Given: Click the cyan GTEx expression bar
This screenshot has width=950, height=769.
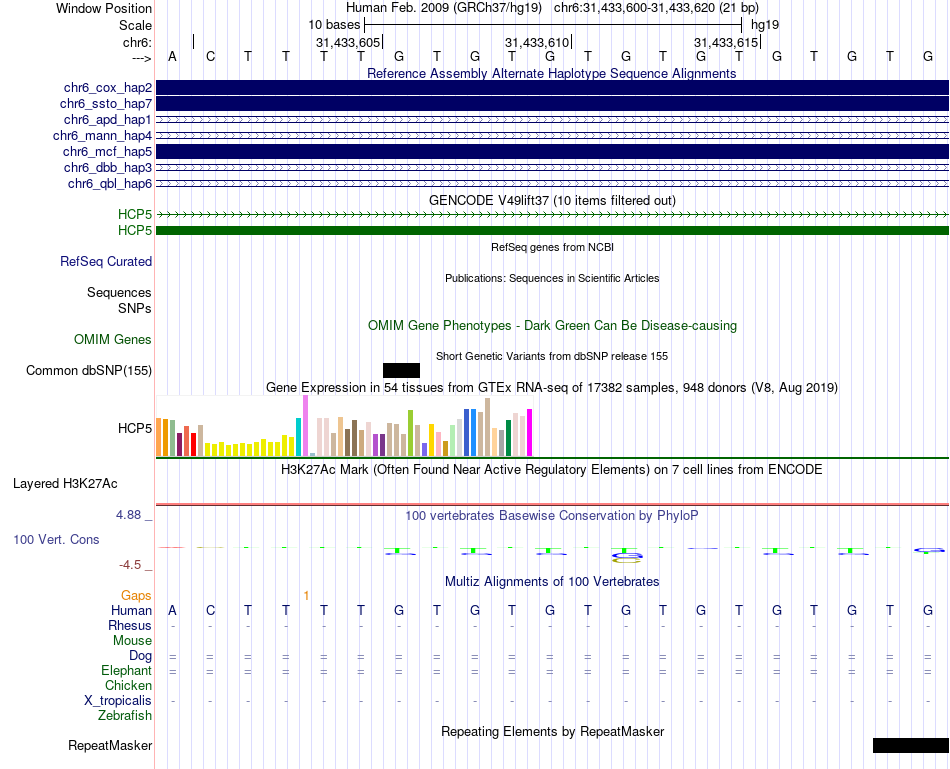Looking at the screenshot, I should 298,437.
